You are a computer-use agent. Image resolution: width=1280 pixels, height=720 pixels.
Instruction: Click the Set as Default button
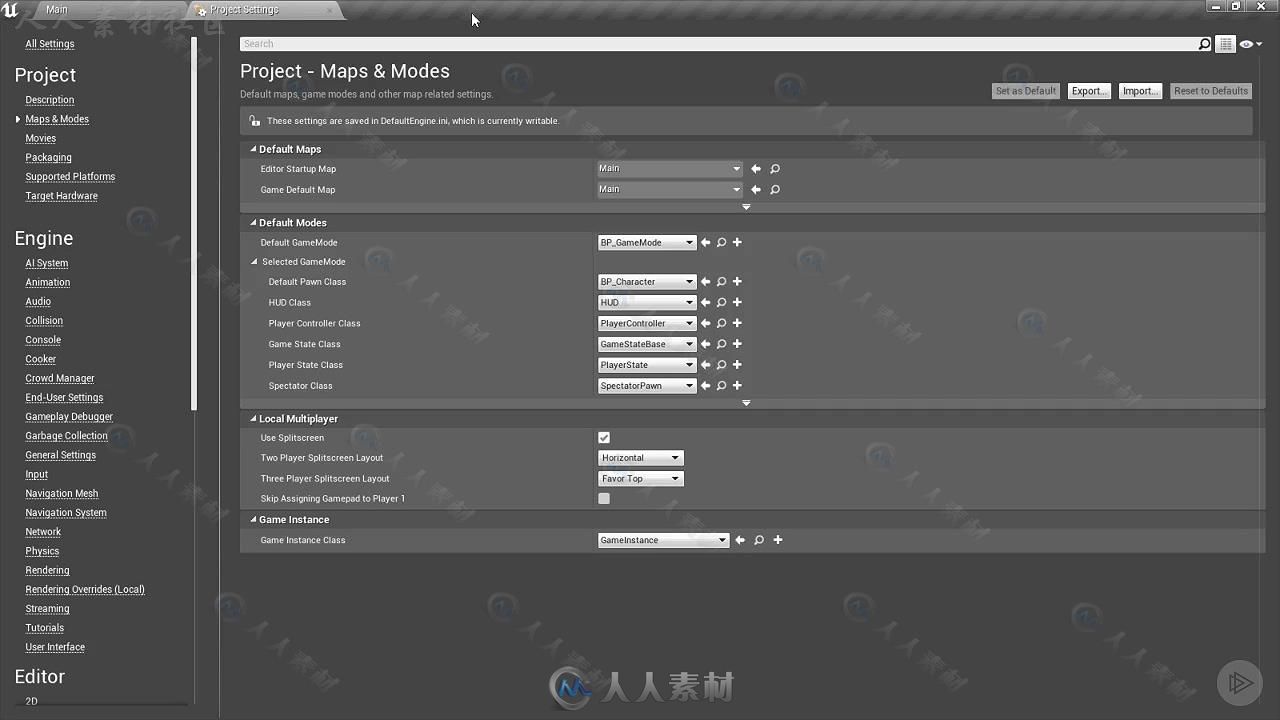(x=1025, y=91)
